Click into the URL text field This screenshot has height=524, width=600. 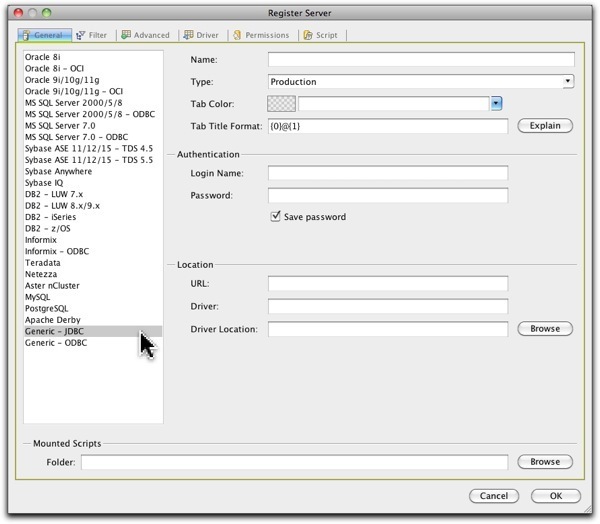click(388, 283)
